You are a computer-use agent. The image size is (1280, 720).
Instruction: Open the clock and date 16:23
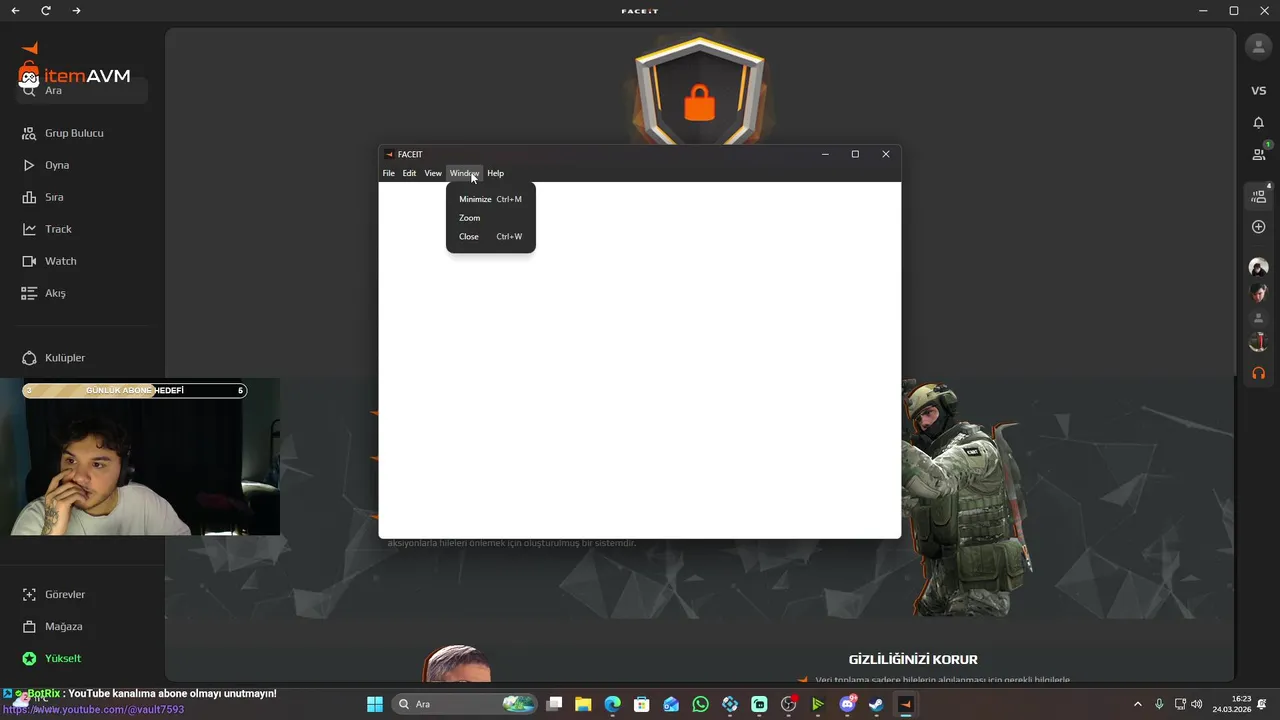(1231, 704)
